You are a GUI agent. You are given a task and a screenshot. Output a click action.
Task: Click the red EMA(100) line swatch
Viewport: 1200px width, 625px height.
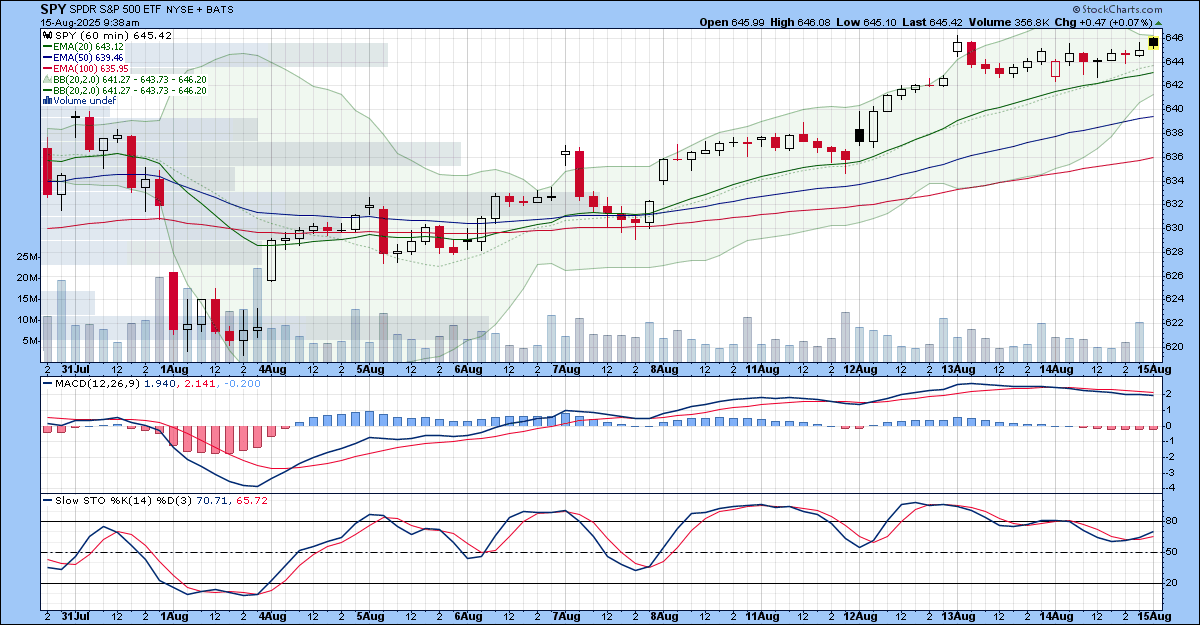[x=48, y=68]
